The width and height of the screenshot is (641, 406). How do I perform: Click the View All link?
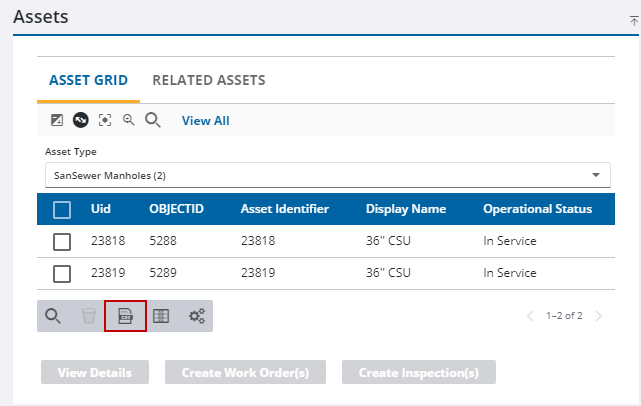[x=205, y=120]
